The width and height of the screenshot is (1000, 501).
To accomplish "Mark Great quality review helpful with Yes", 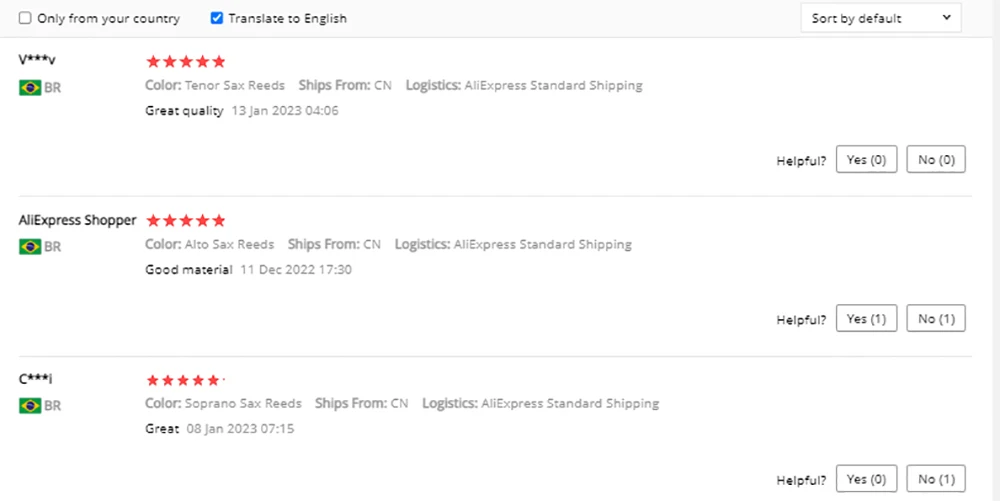I will click(x=866, y=160).
